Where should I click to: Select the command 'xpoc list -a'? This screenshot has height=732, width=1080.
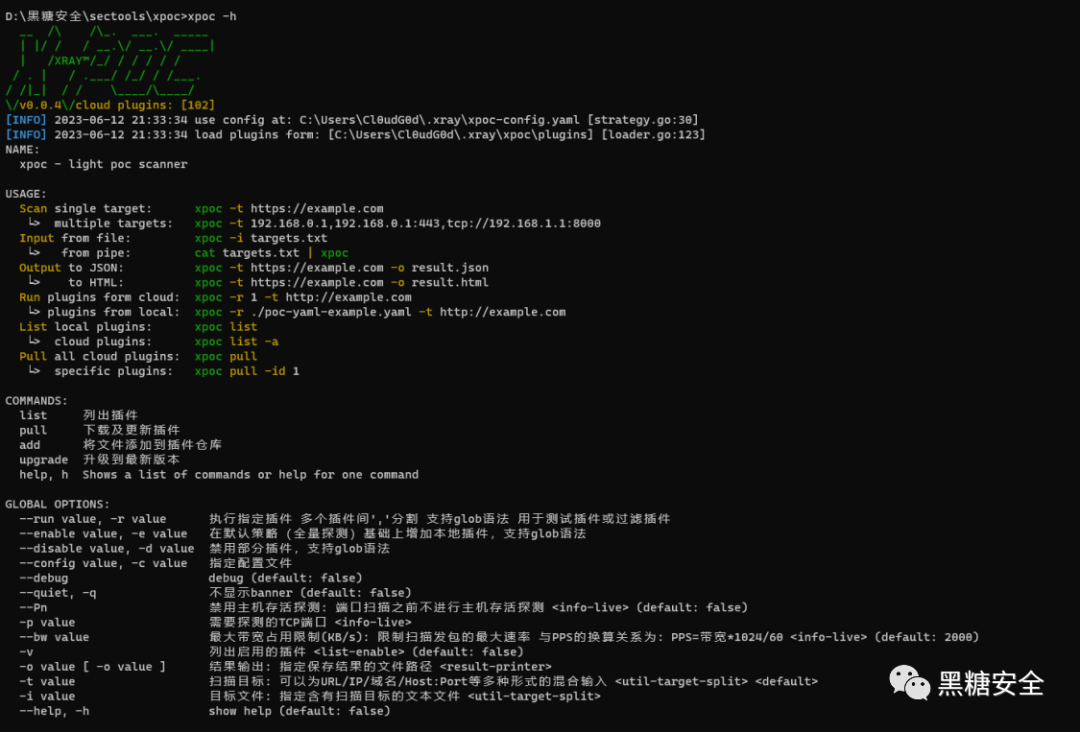tap(236, 342)
